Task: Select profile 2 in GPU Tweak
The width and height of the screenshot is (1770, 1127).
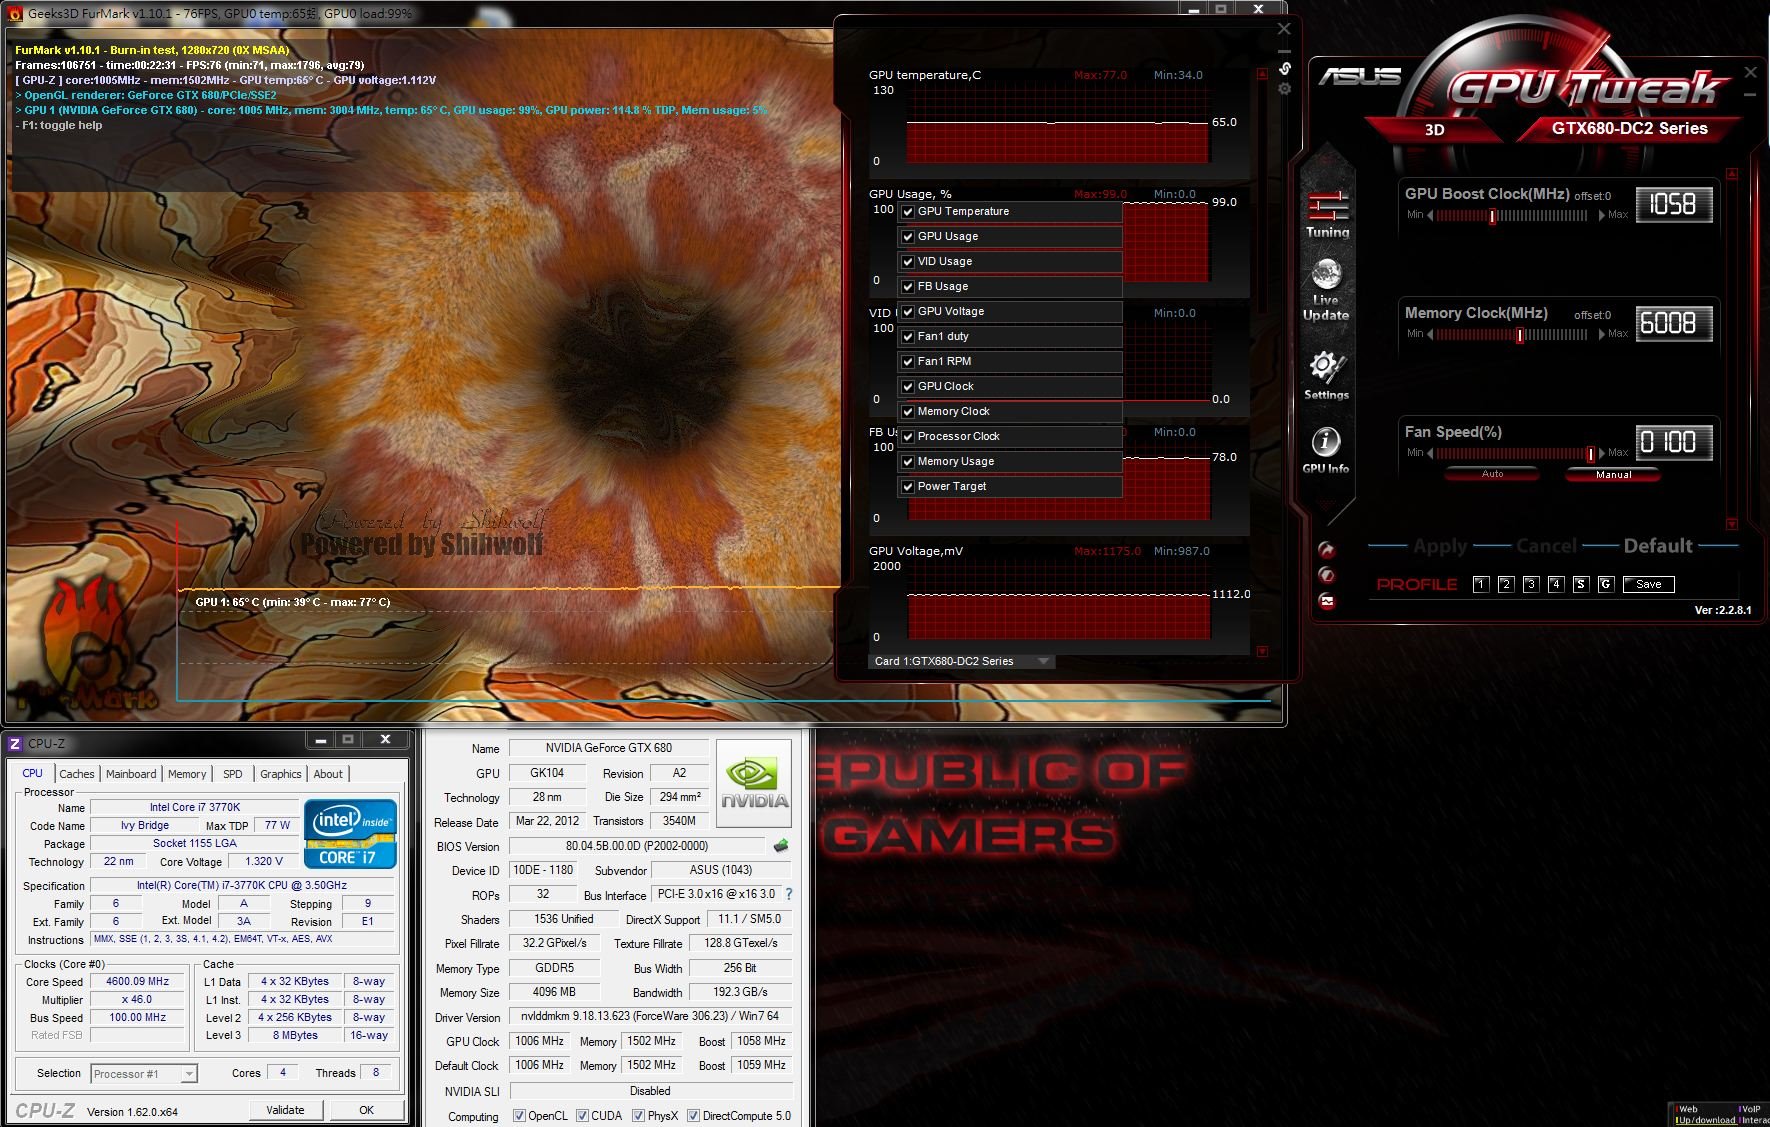Action: pos(1506,584)
